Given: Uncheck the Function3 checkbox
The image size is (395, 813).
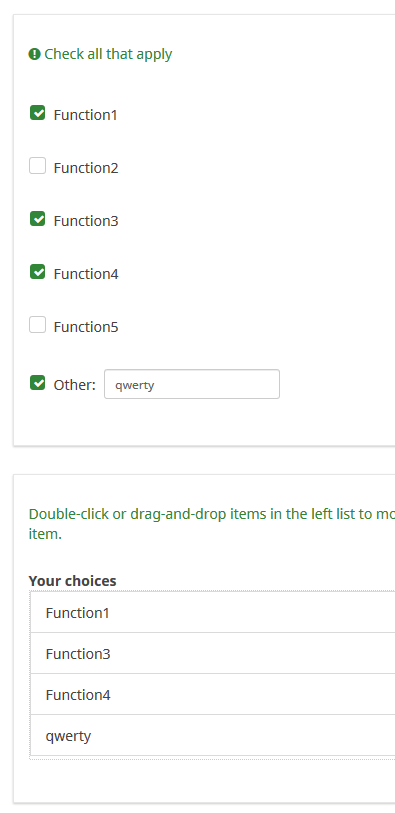Looking at the screenshot, I should (x=37, y=219).
